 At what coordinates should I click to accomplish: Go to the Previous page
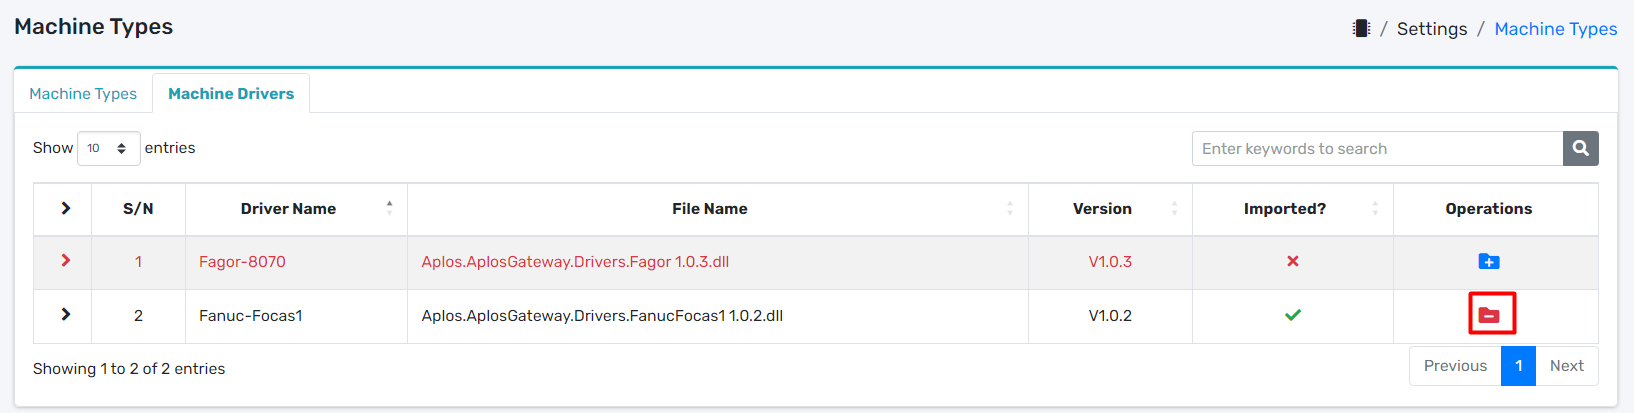pyautogui.click(x=1455, y=366)
